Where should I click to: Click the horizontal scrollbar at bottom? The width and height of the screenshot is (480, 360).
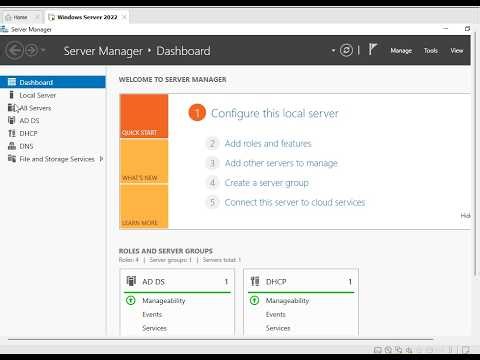tap(220, 339)
